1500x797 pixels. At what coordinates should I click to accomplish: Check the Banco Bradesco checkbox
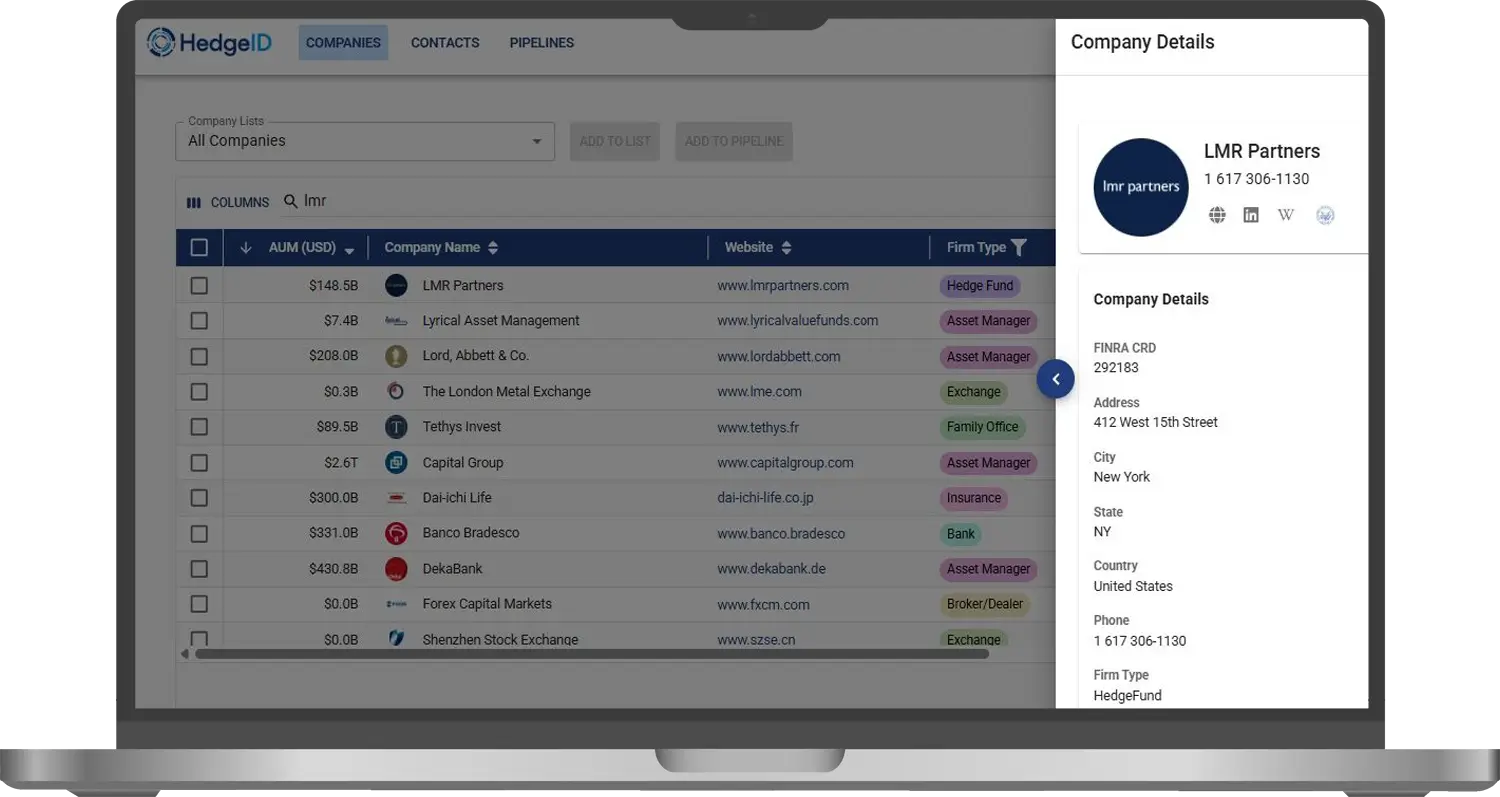point(199,533)
